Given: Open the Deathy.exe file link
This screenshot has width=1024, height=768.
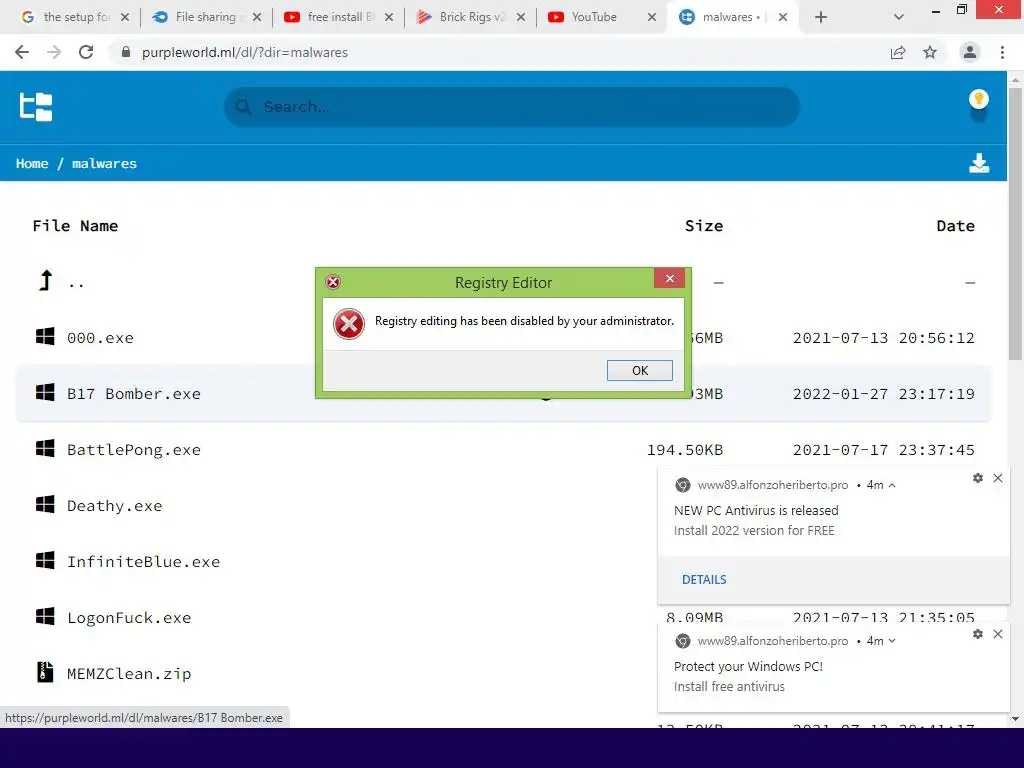Looking at the screenshot, I should point(114,506).
